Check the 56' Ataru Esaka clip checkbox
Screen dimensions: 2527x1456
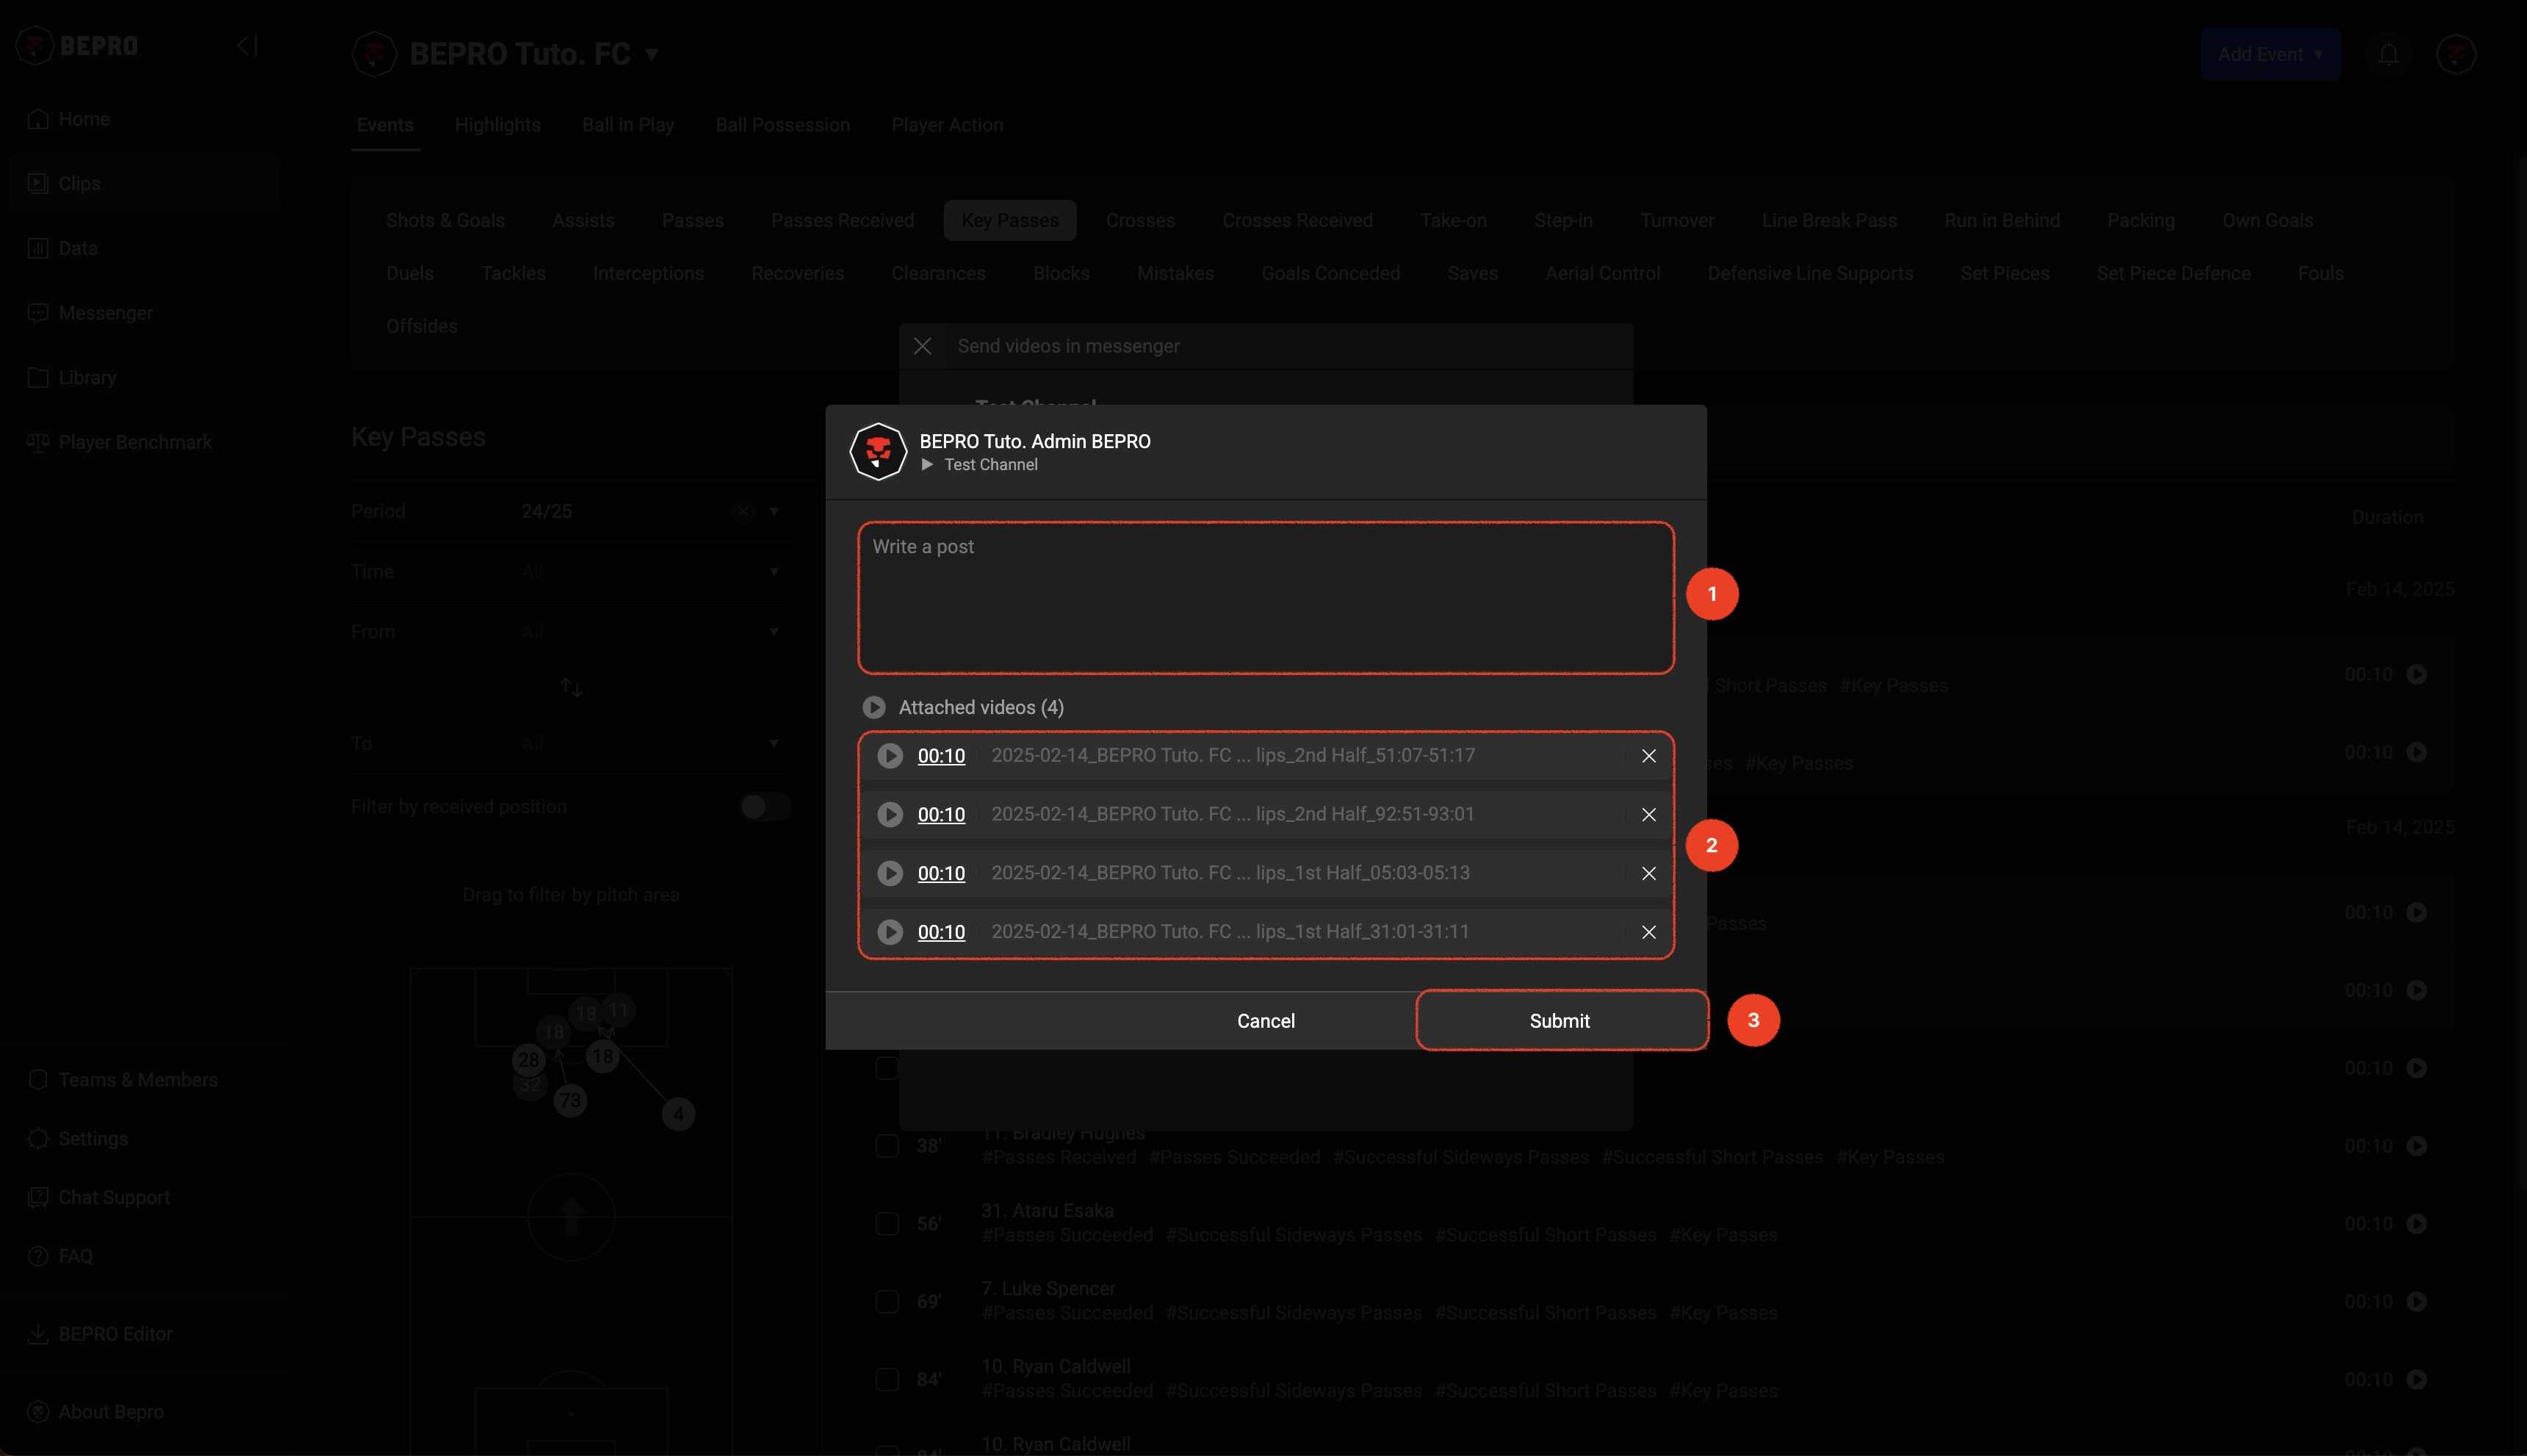pyautogui.click(x=886, y=1223)
